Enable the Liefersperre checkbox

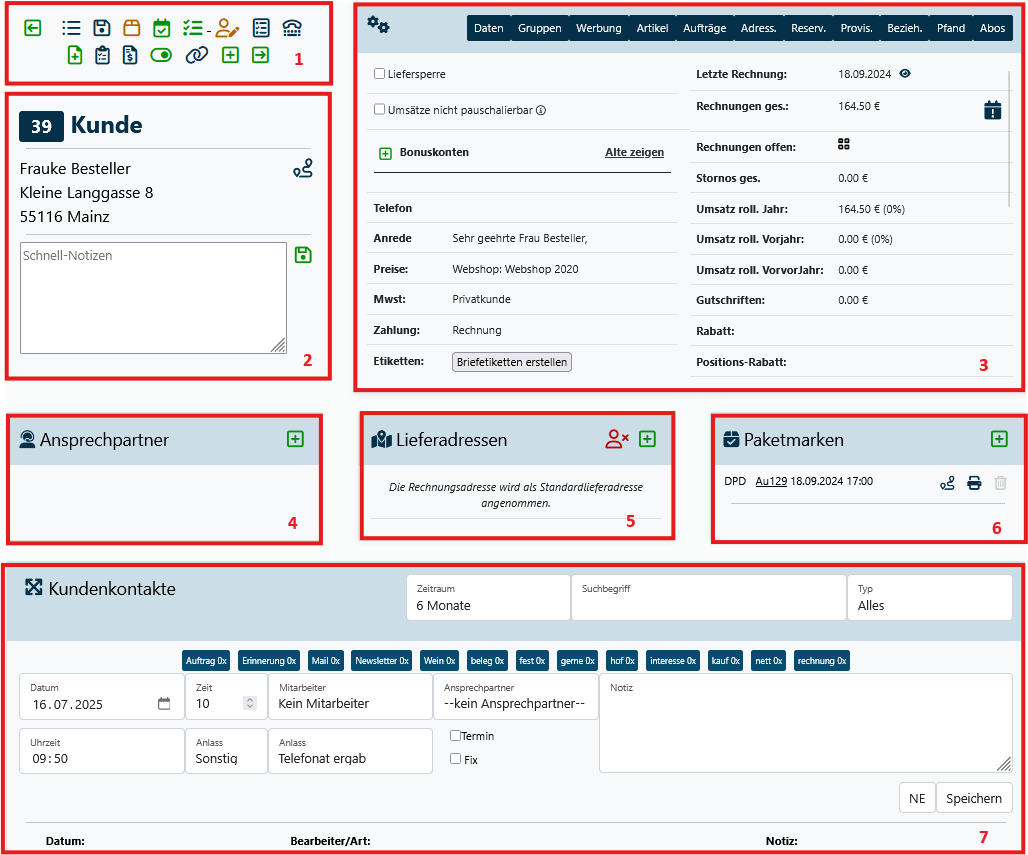pyautogui.click(x=379, y=74)
